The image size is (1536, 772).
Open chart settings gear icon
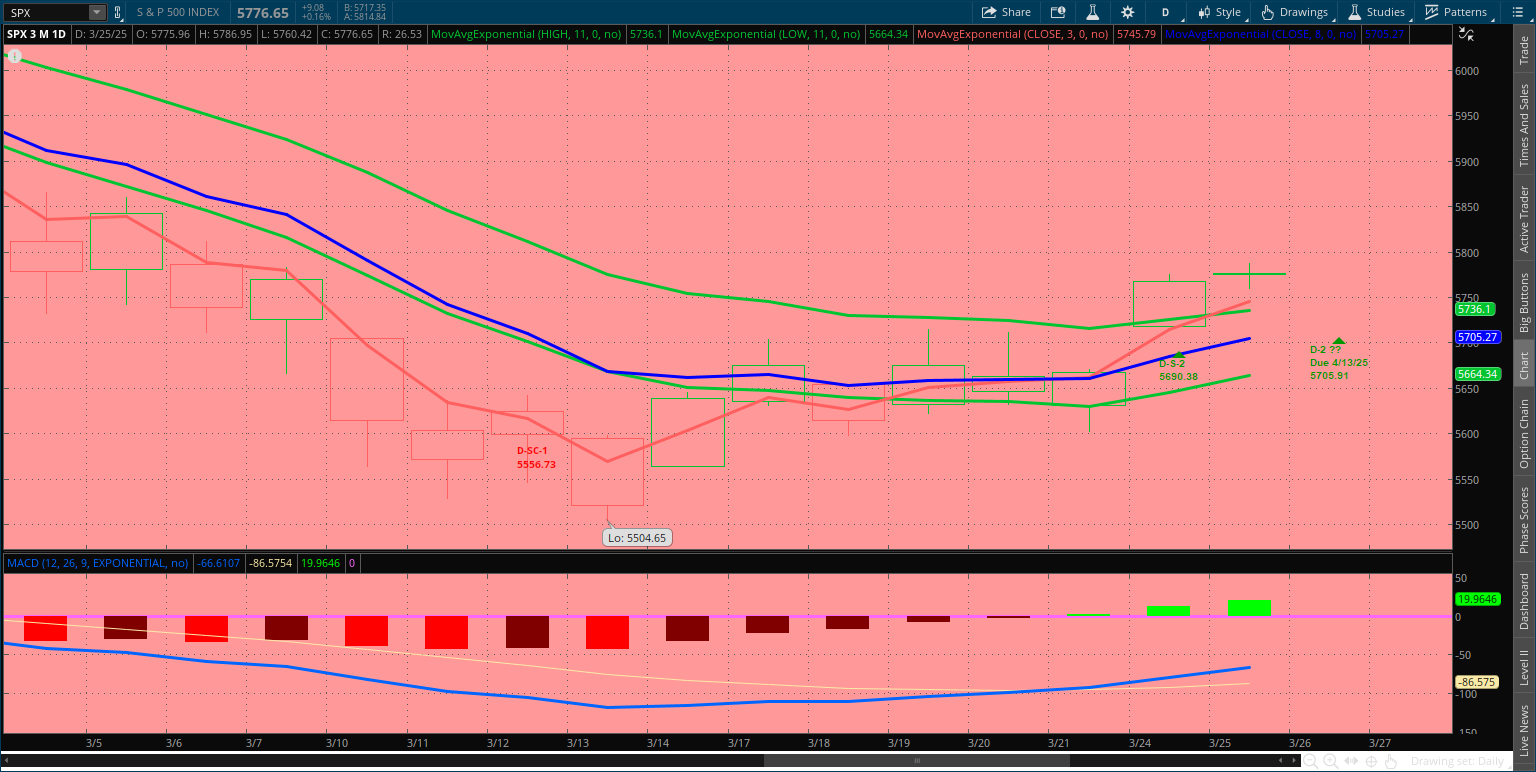tap(1128, 12)
